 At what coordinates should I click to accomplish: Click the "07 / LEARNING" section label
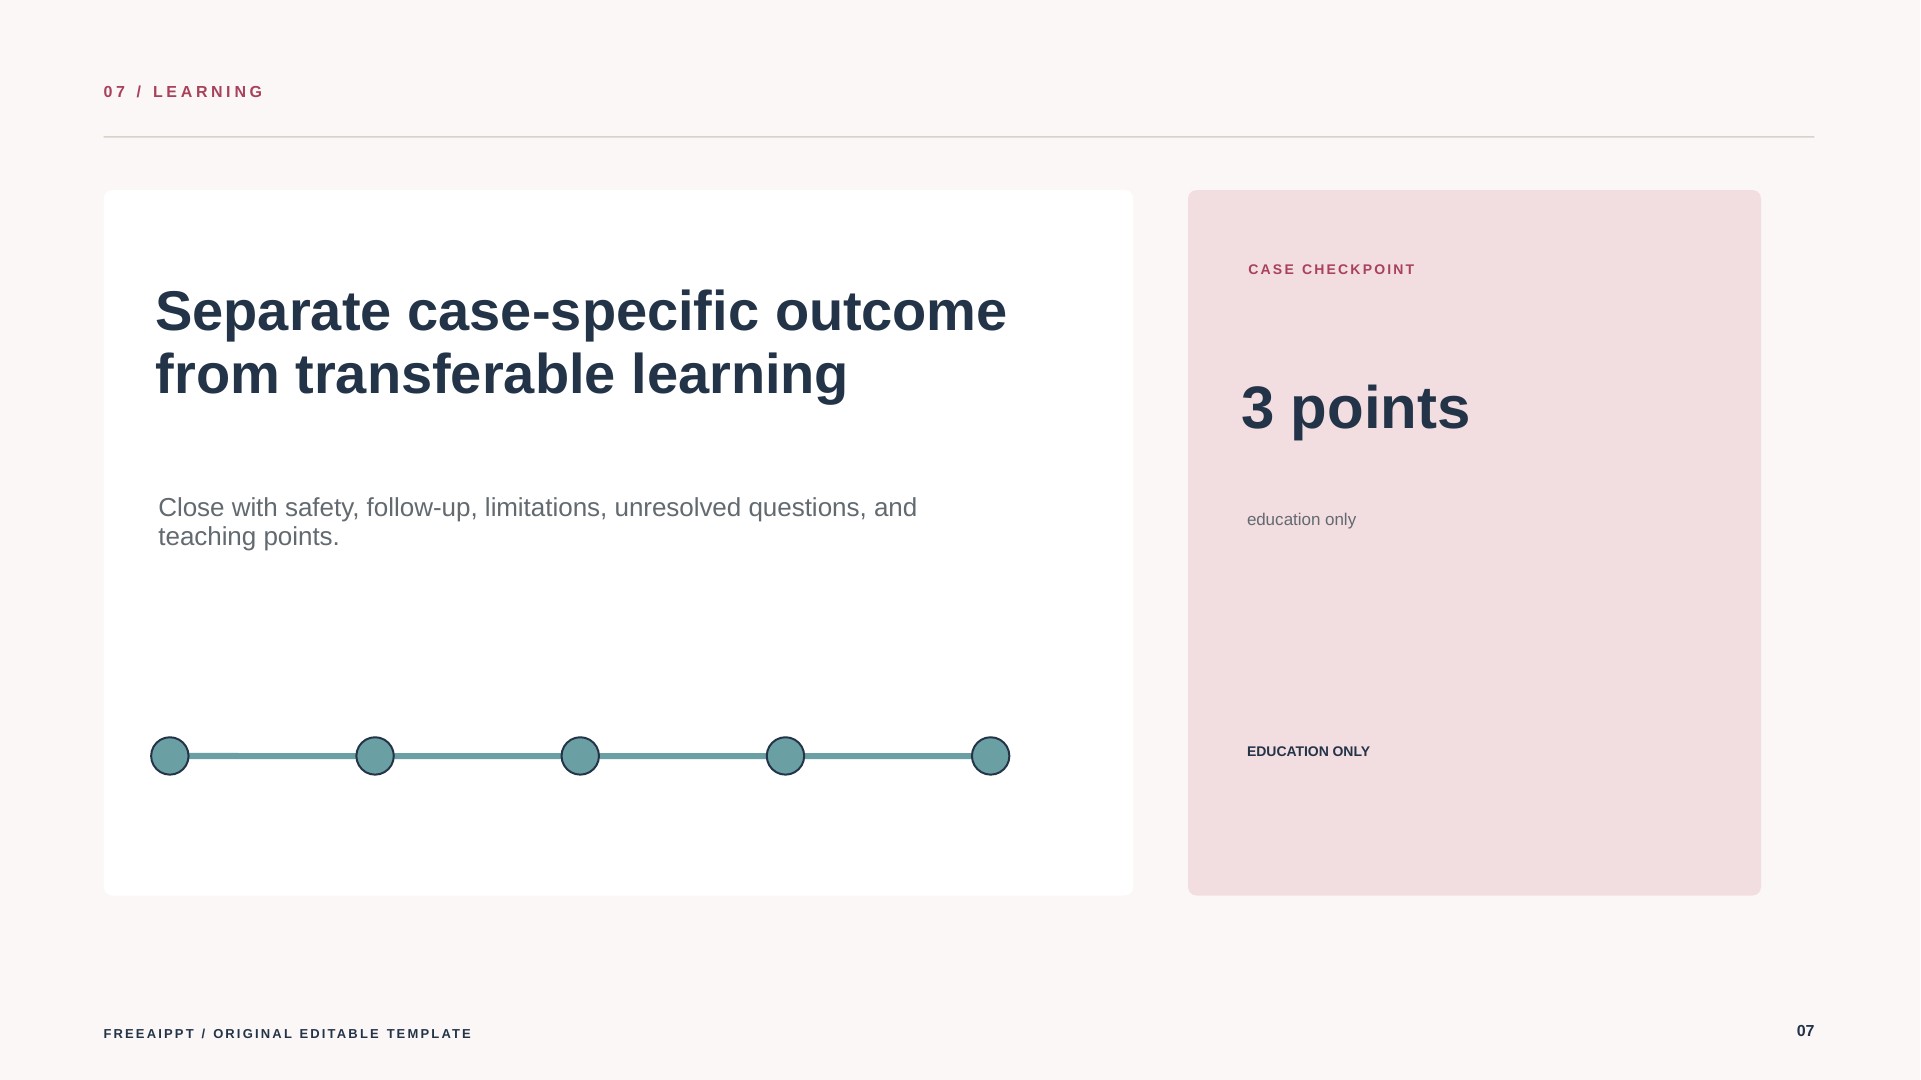click(x=184, y=92)
